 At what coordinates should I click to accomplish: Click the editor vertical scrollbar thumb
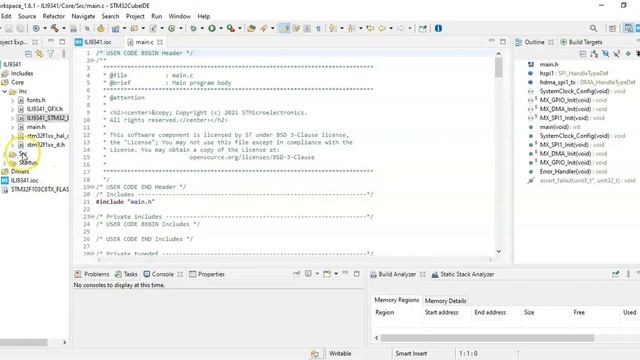[498, 68]
